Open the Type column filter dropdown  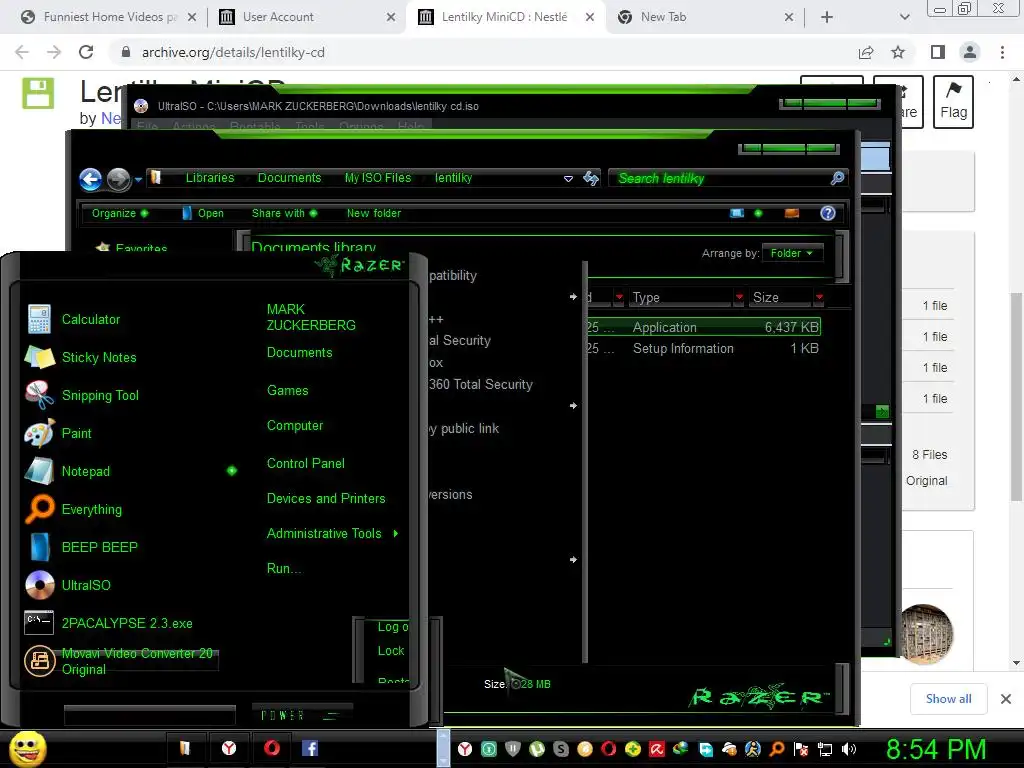click(x=739, y=297)
